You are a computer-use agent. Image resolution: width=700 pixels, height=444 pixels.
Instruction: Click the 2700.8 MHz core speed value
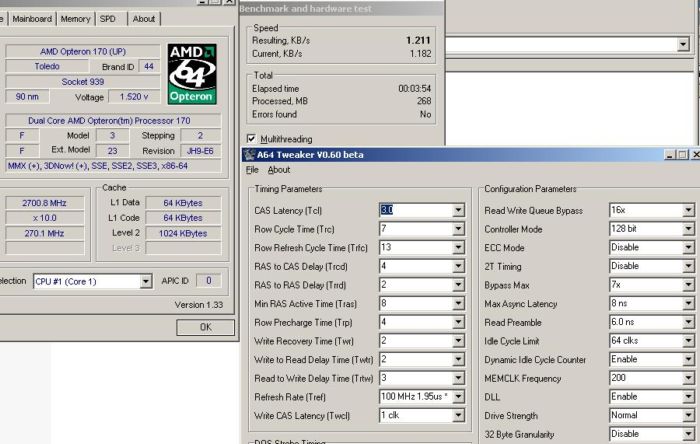pos(44,203)
